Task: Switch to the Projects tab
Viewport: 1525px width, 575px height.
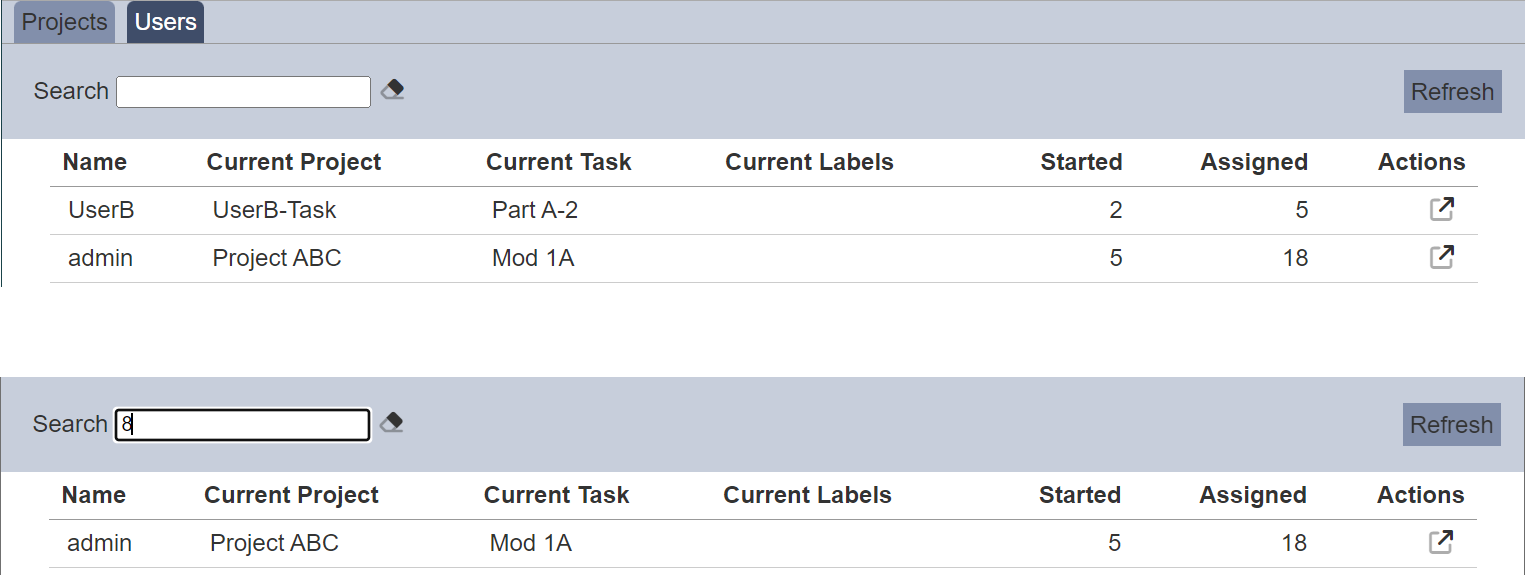Action: pos(65,22)
